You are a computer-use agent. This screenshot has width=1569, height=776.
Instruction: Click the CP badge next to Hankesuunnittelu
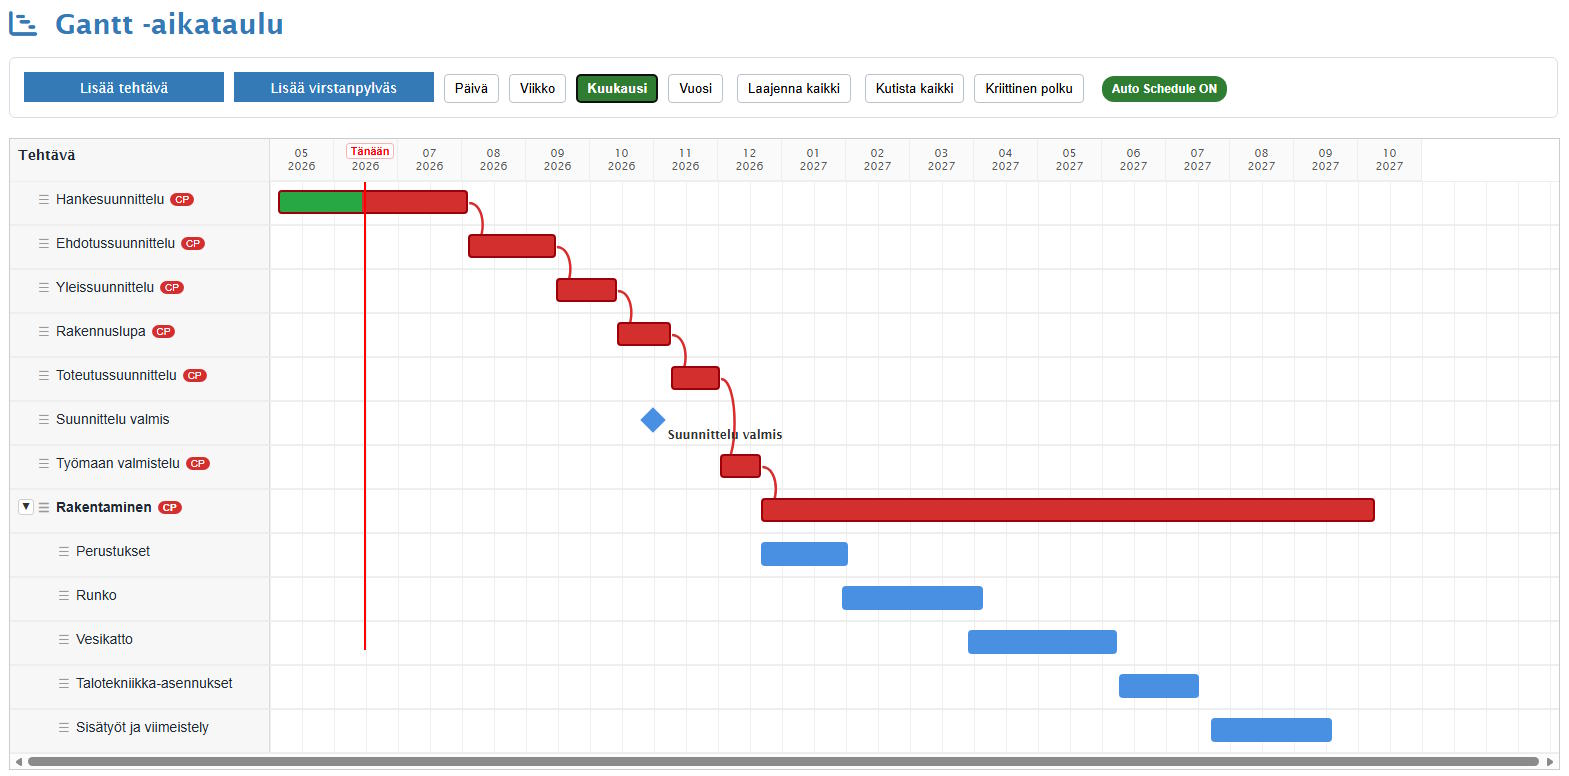coord(182,199)
